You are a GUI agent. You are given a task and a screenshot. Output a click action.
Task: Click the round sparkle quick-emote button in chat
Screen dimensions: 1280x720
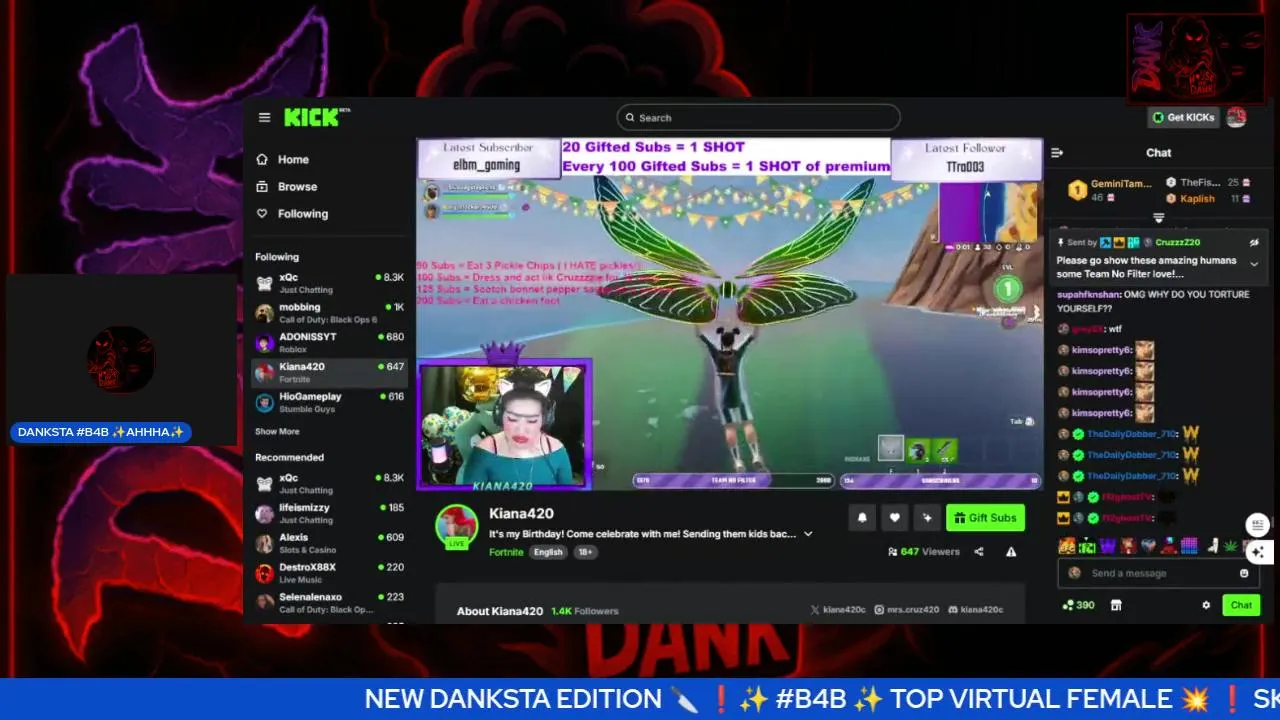point(1258,551)
